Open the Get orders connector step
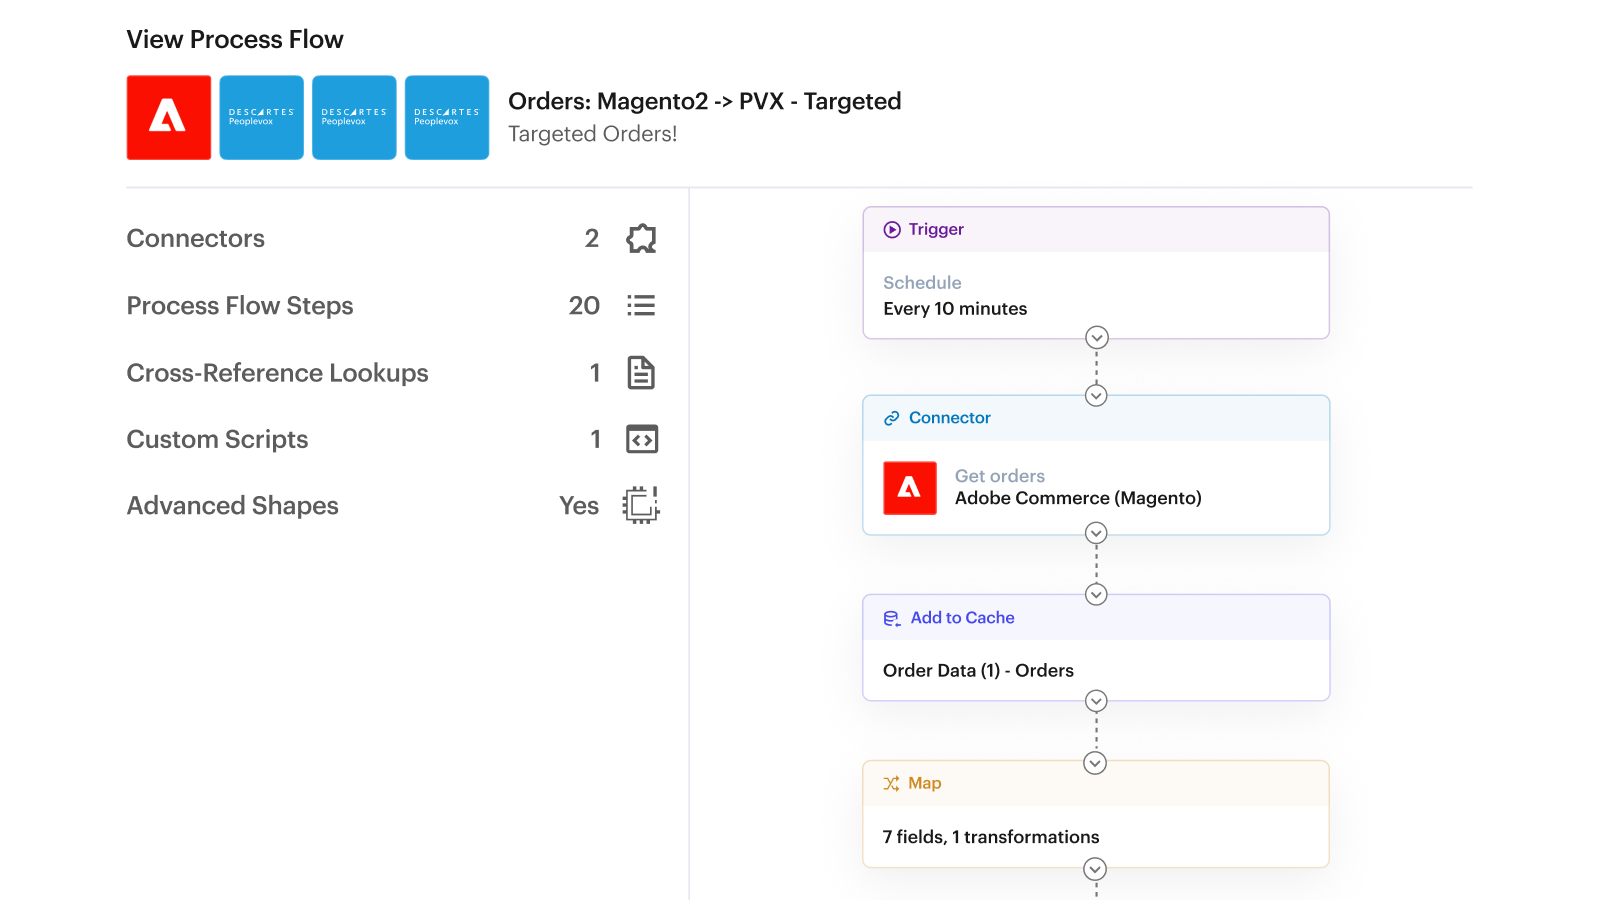1600x900 pixels. click(1078, 488)
